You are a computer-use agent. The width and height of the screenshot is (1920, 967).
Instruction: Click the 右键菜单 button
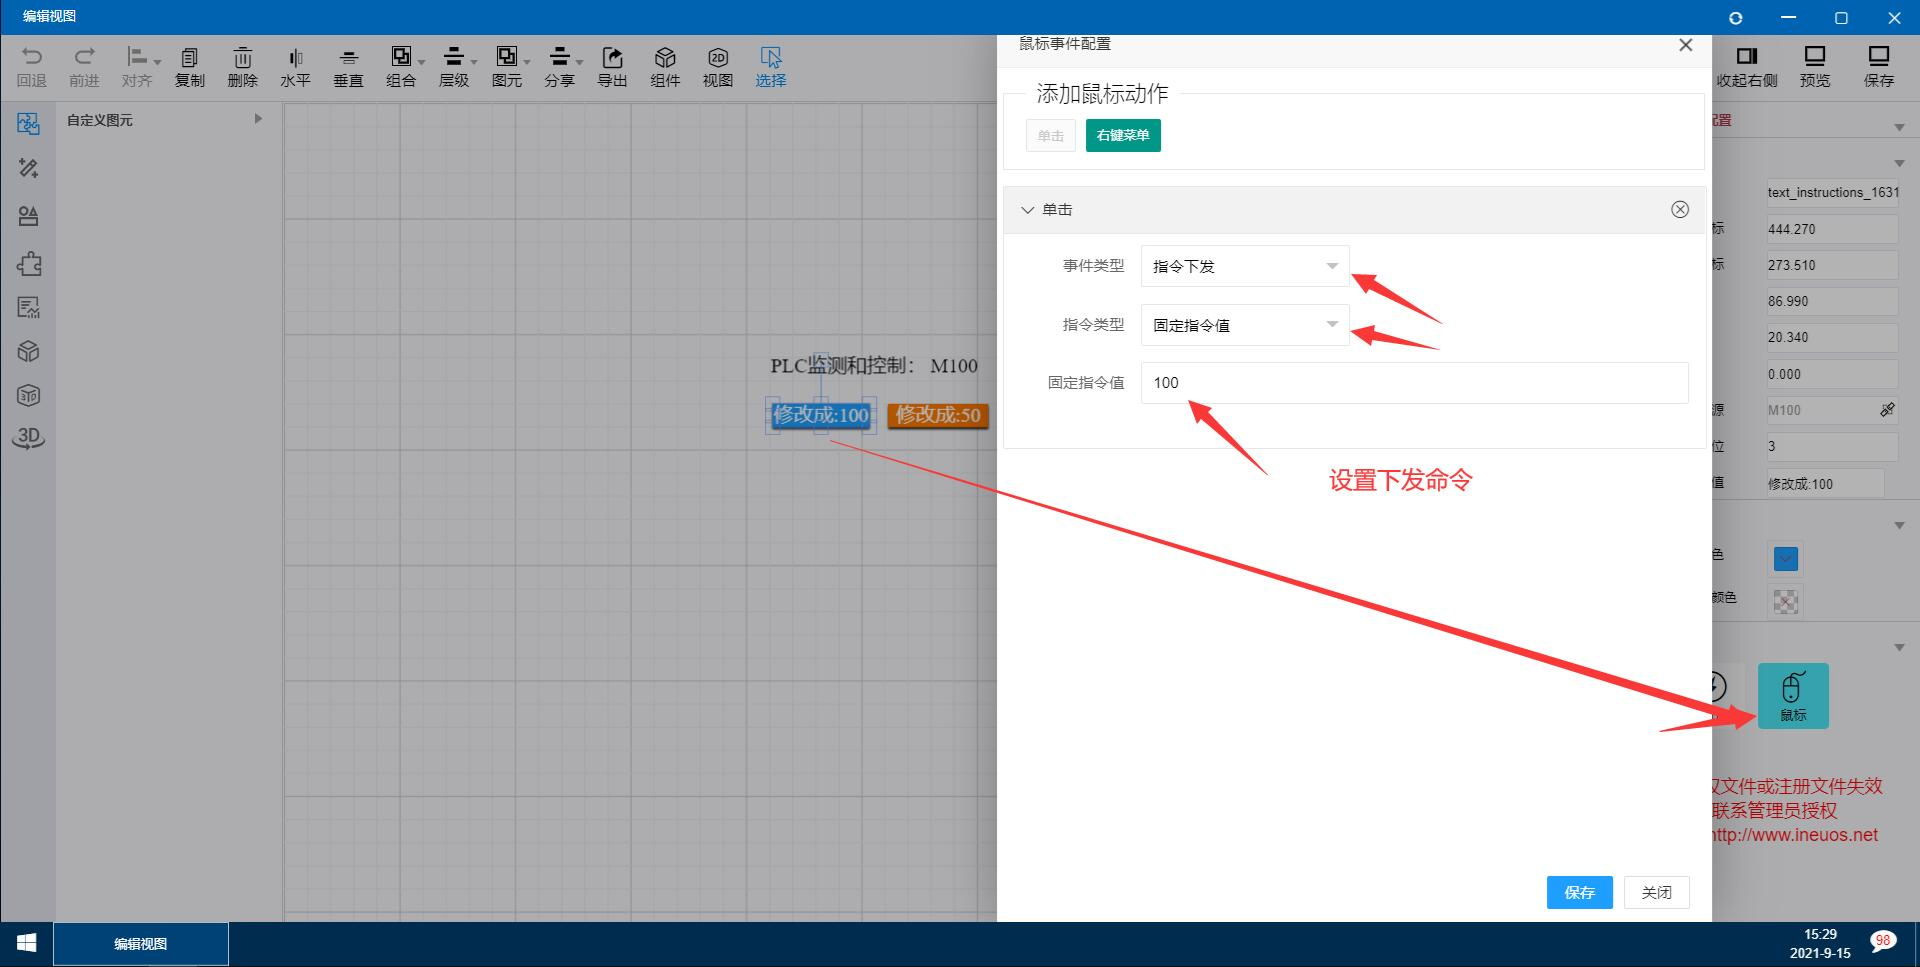click(x=1123, y=135)
